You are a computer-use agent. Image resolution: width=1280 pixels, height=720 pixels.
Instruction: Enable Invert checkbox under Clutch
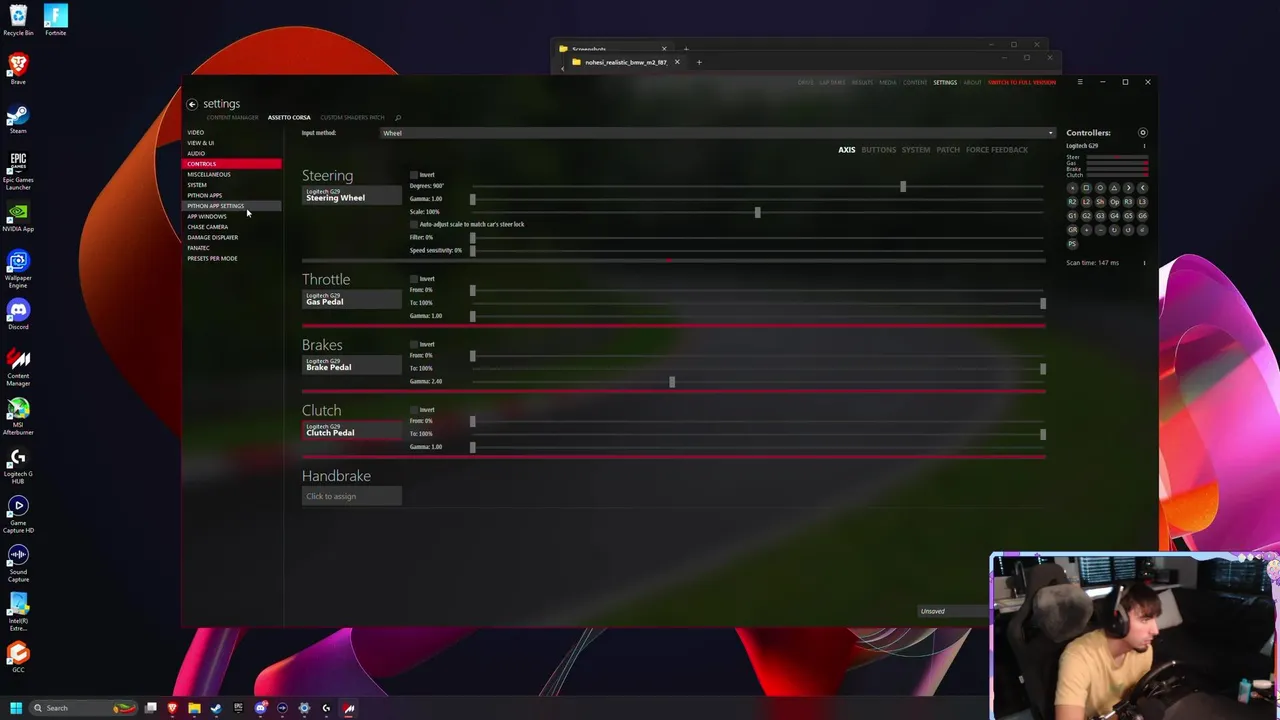tap(414, 410)
